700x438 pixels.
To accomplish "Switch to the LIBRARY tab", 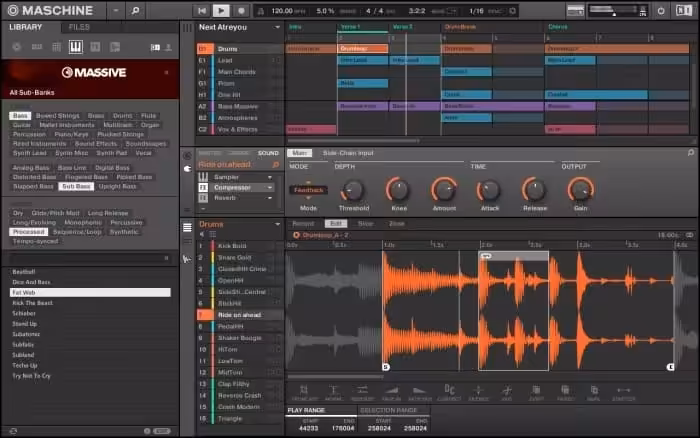I will point(25,27).
